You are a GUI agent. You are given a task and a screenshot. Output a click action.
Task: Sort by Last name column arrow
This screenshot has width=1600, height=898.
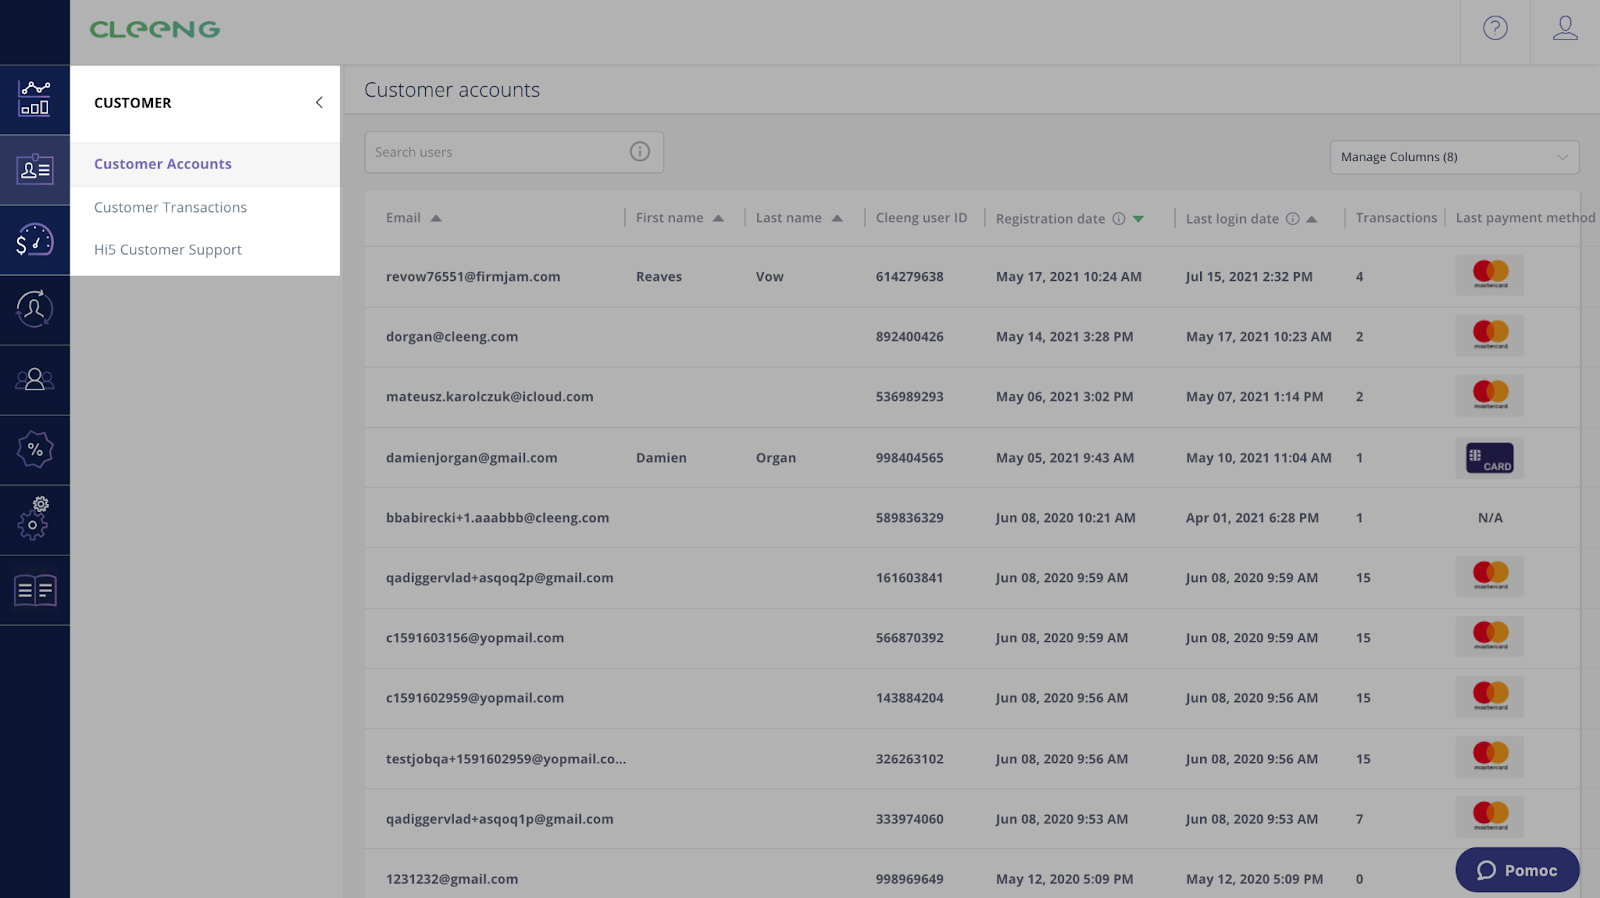click(x=837, y=218)
